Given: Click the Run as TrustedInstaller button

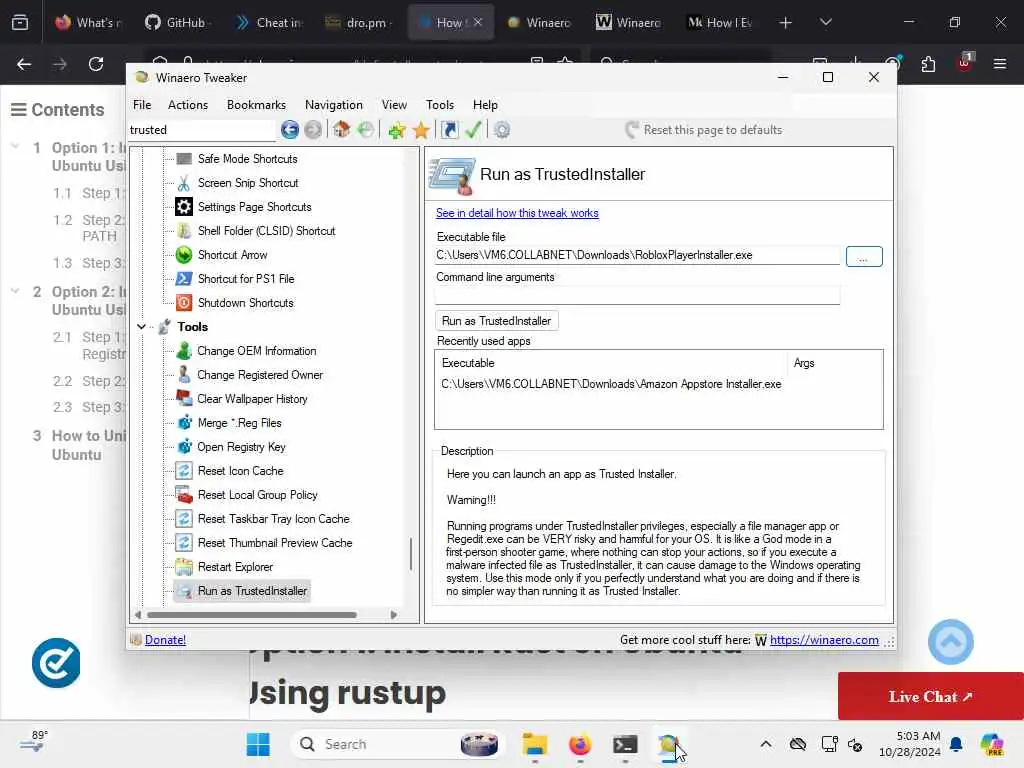Looking at the screenshot, I should (x=496, y=321).
